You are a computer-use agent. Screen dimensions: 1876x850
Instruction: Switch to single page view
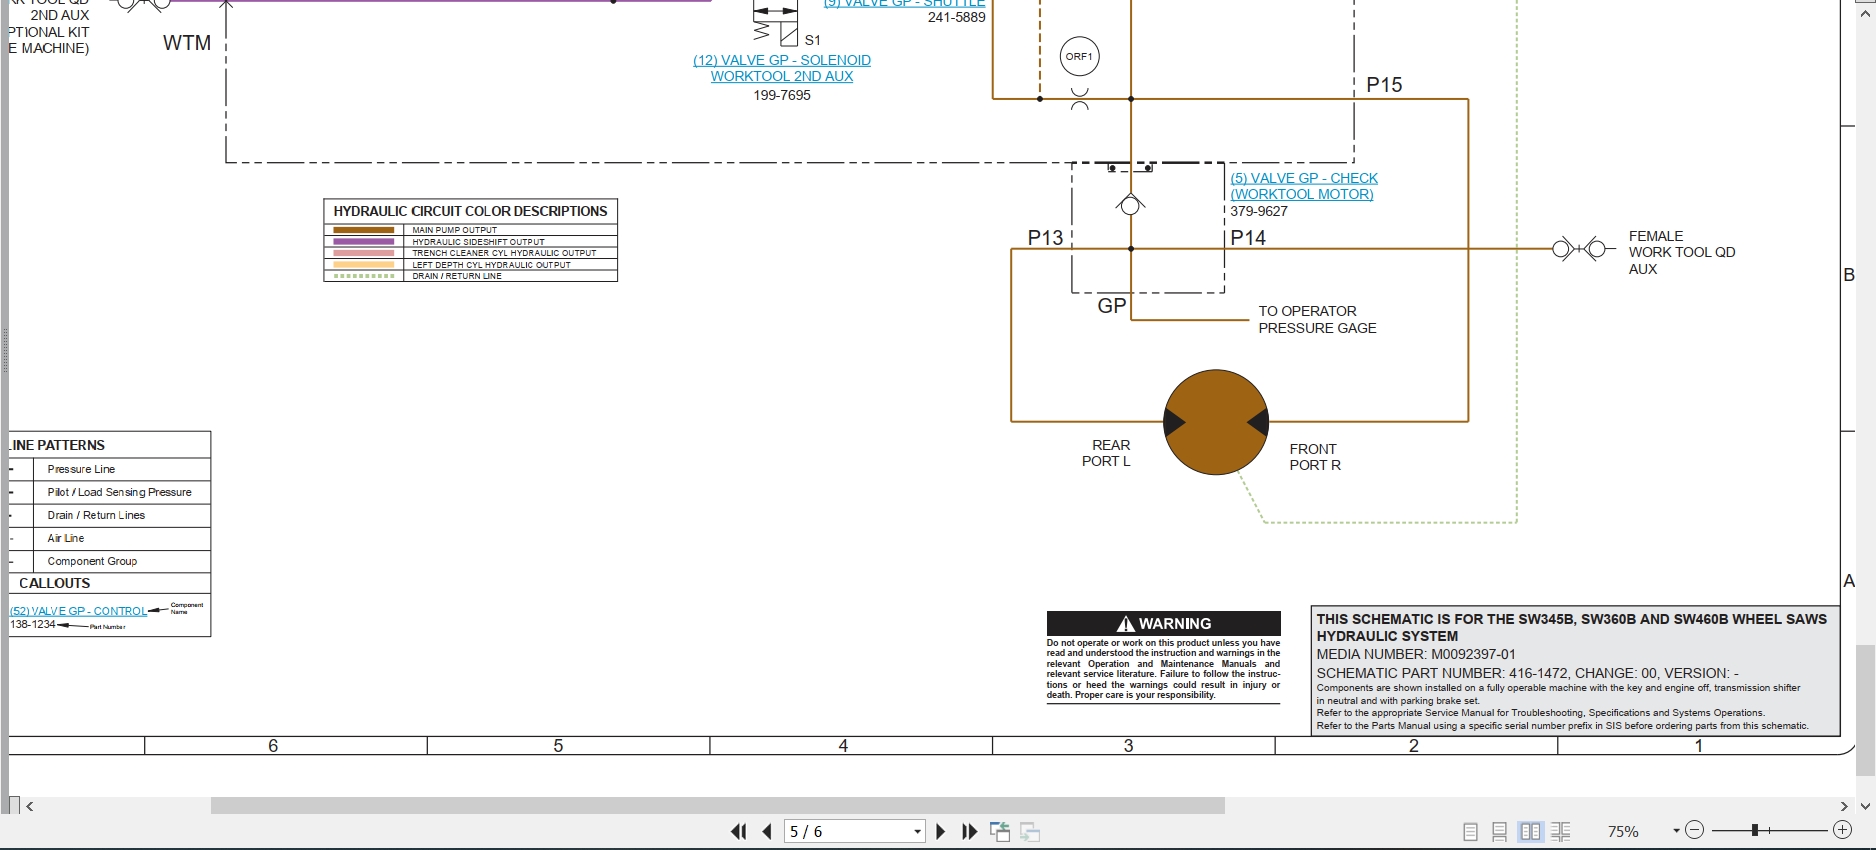pyautogui.click(x=1470, y=831)
